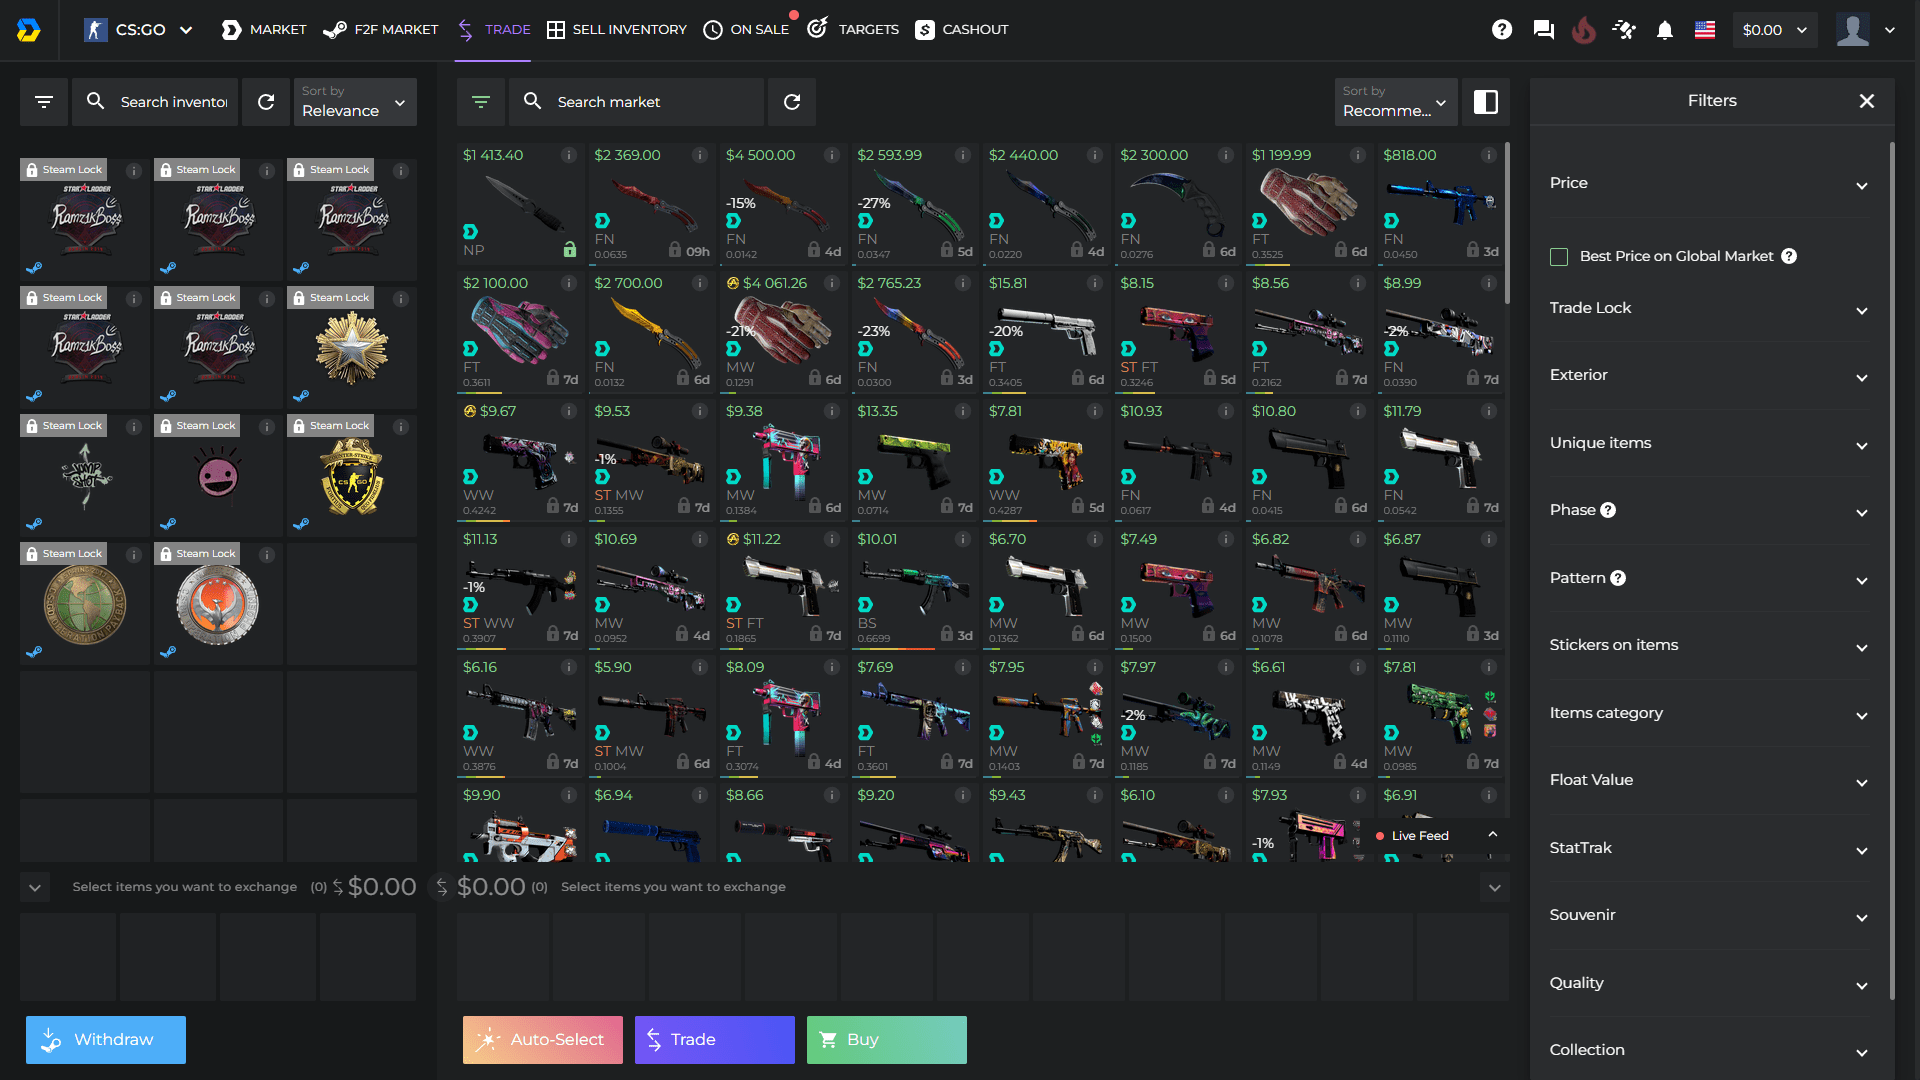Open the TARGETS section

coord(853,29)
